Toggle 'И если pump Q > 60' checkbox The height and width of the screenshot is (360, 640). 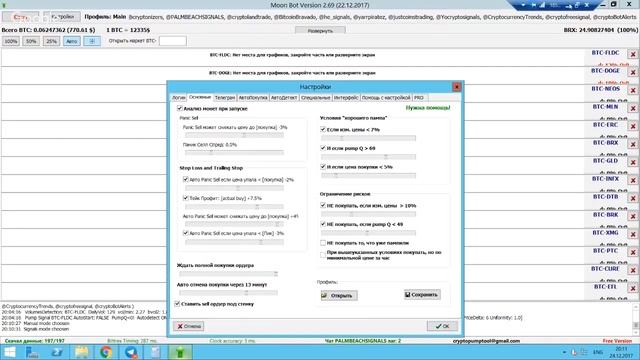[x=323, y=148]
